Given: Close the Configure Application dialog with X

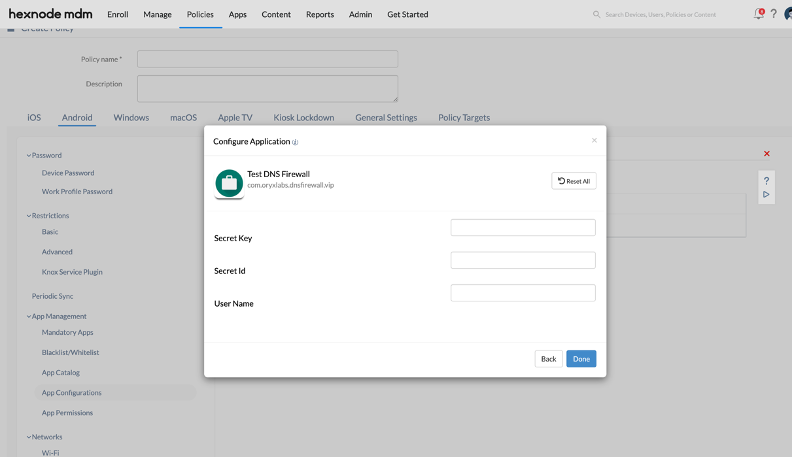Looking at the screenshot, I should 594,140.
